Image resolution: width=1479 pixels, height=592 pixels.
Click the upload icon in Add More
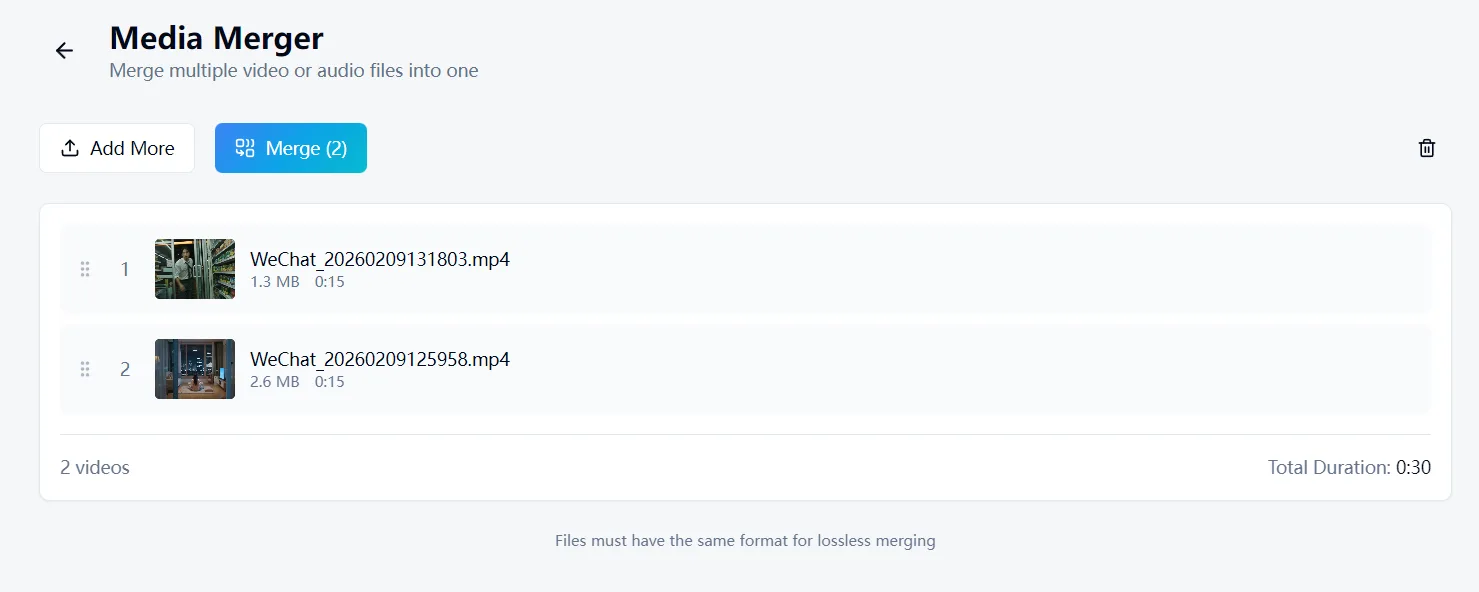click(x=70, y=148)
